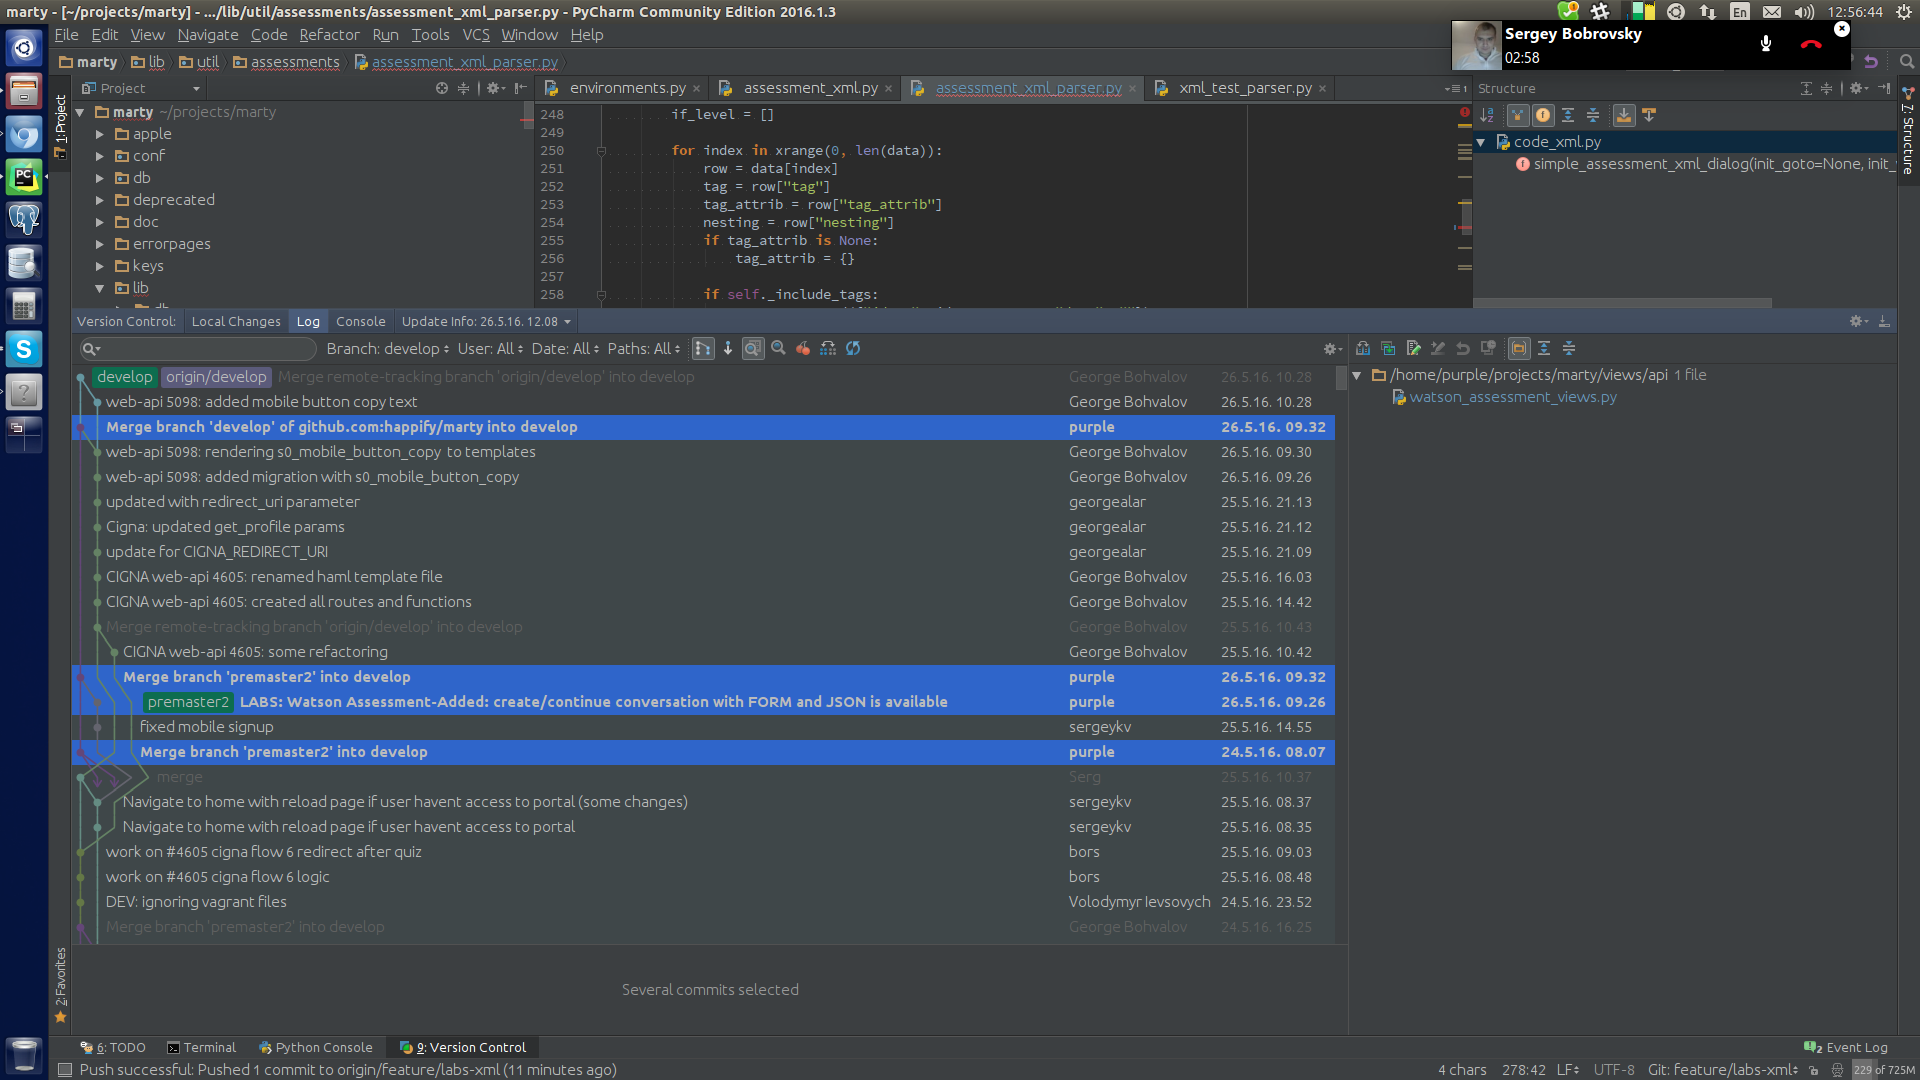Click the log search input field

(198, 348)
